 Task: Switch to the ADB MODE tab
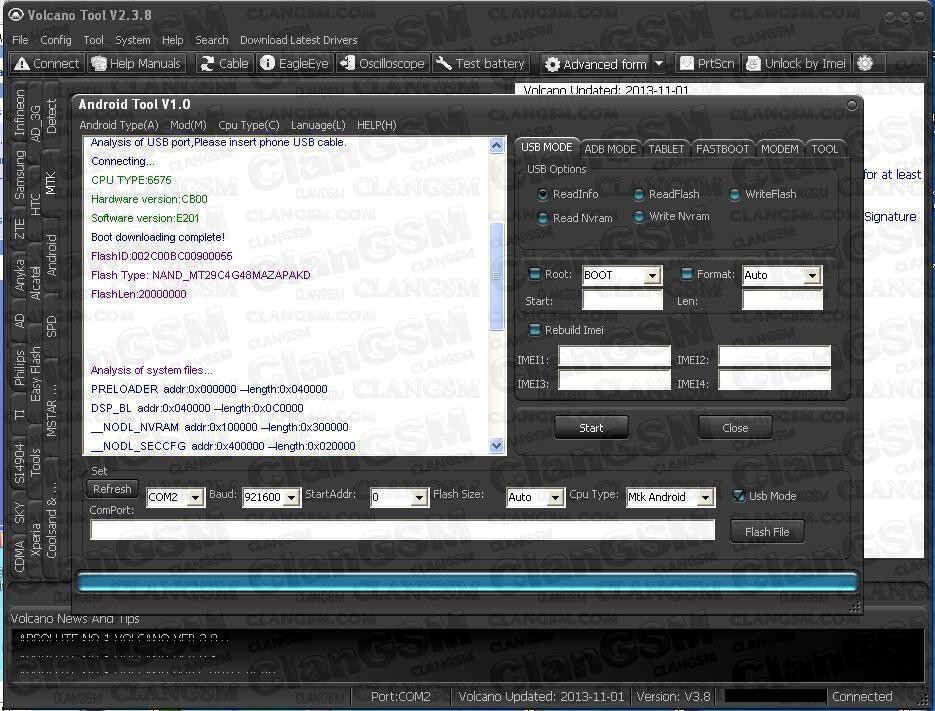610,149
